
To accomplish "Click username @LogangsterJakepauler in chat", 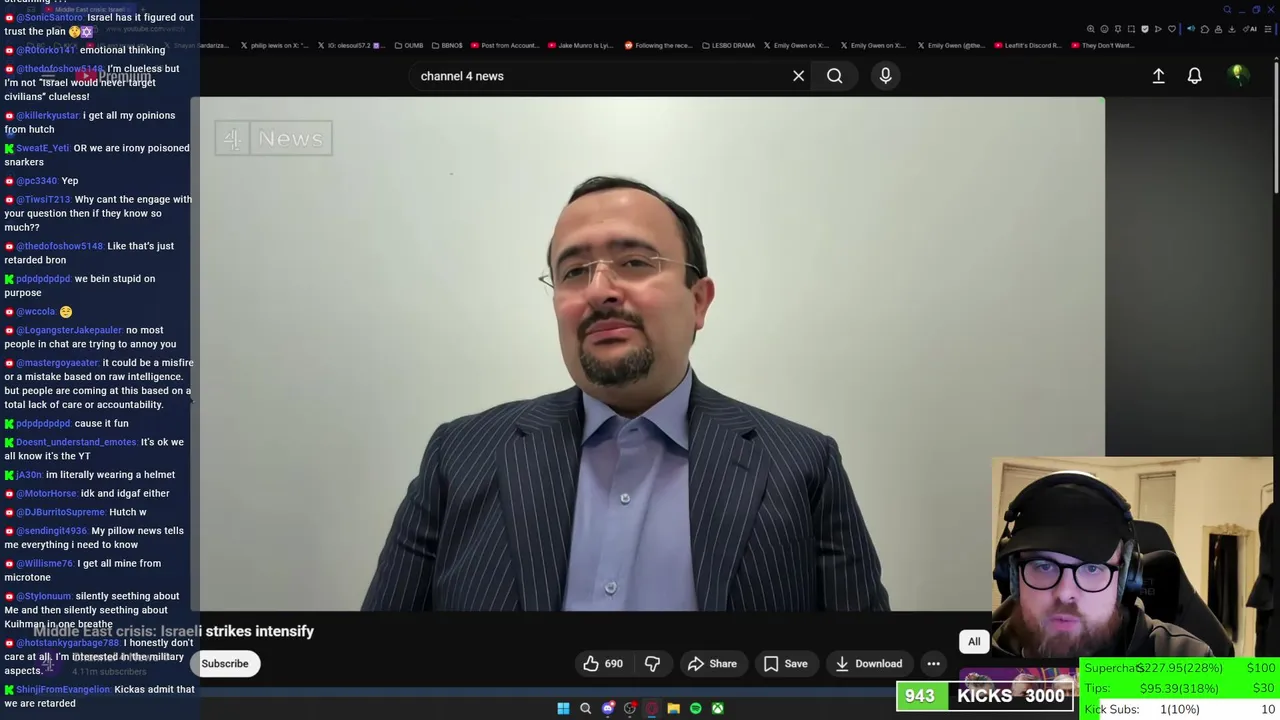I will pos(69,330).
